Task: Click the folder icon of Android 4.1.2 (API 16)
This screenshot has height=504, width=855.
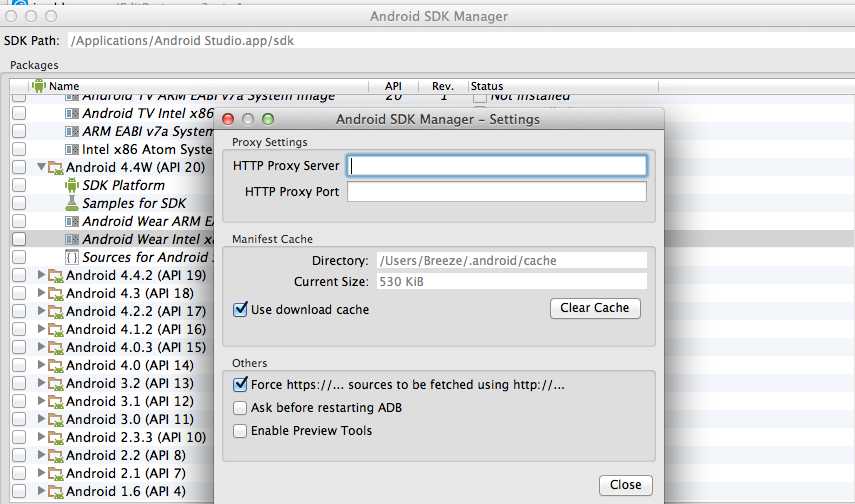Action: (56, 330)
